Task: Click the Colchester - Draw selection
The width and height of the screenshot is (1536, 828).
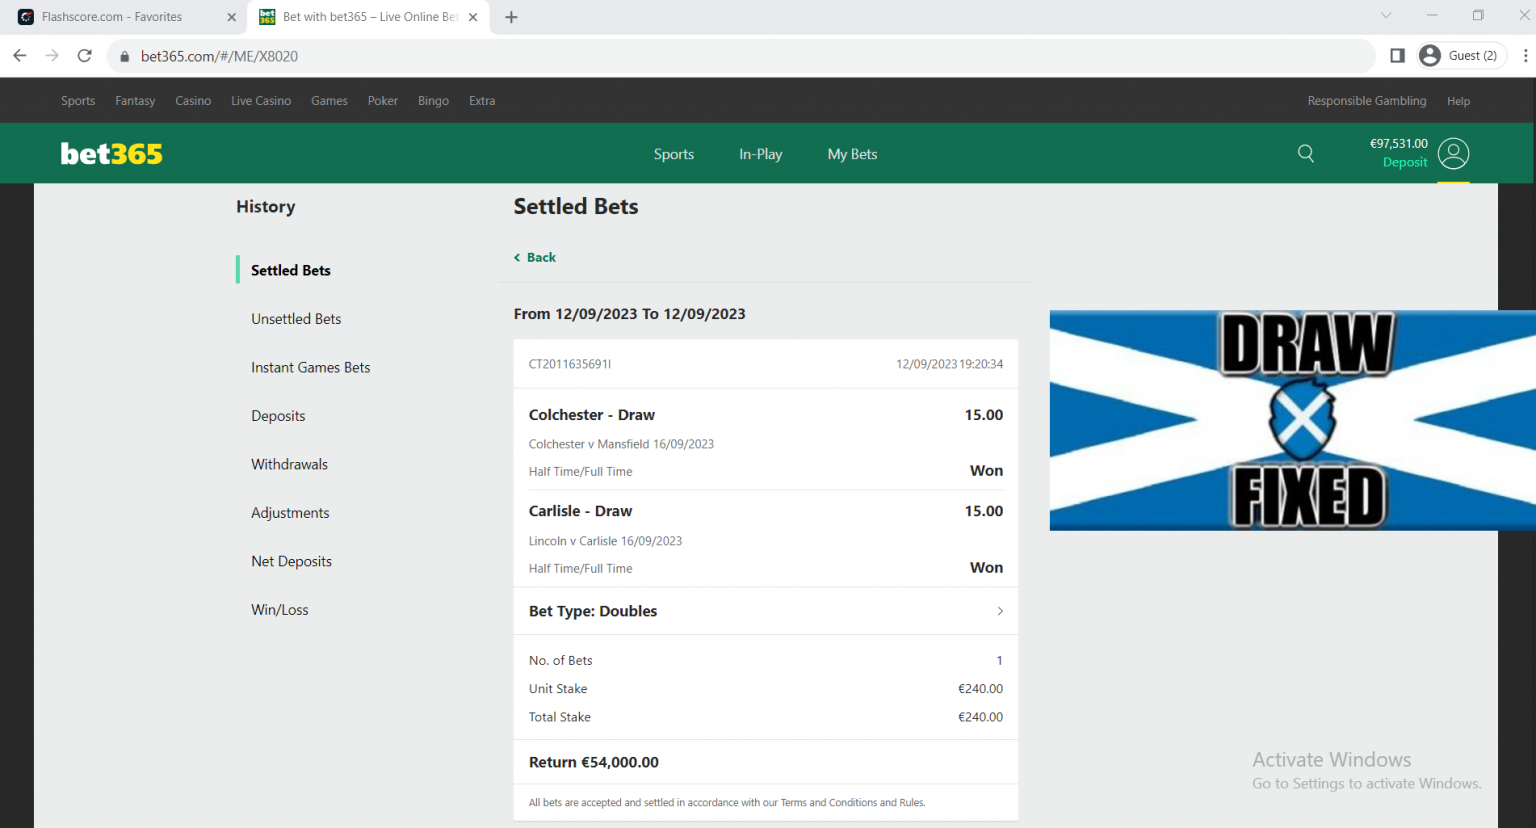Action: point(592,415)
